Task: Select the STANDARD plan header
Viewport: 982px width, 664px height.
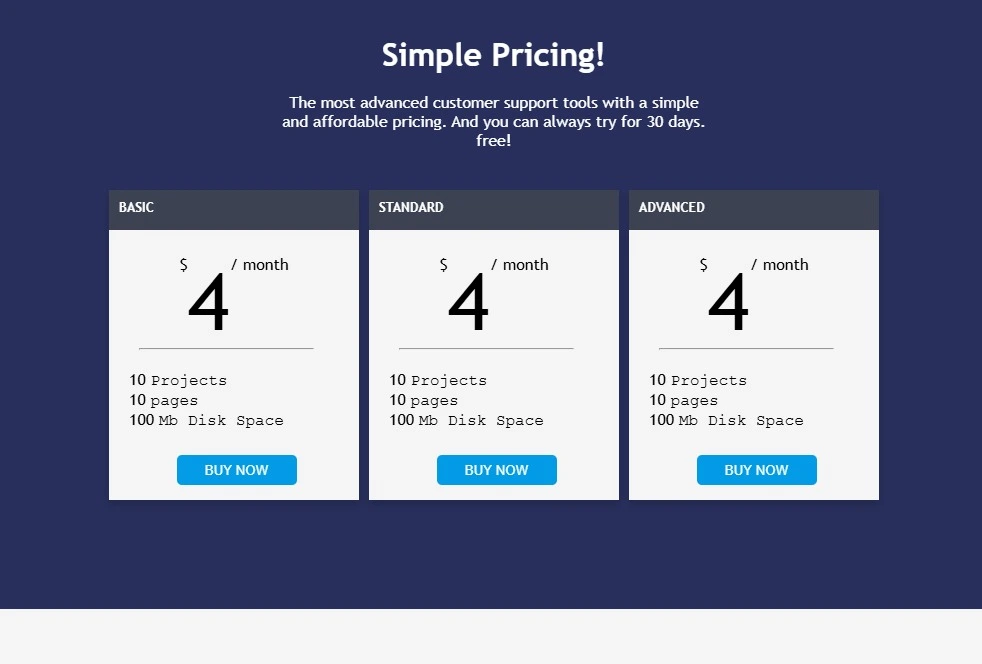Action: pyautogui.click(x=411, y=208)
